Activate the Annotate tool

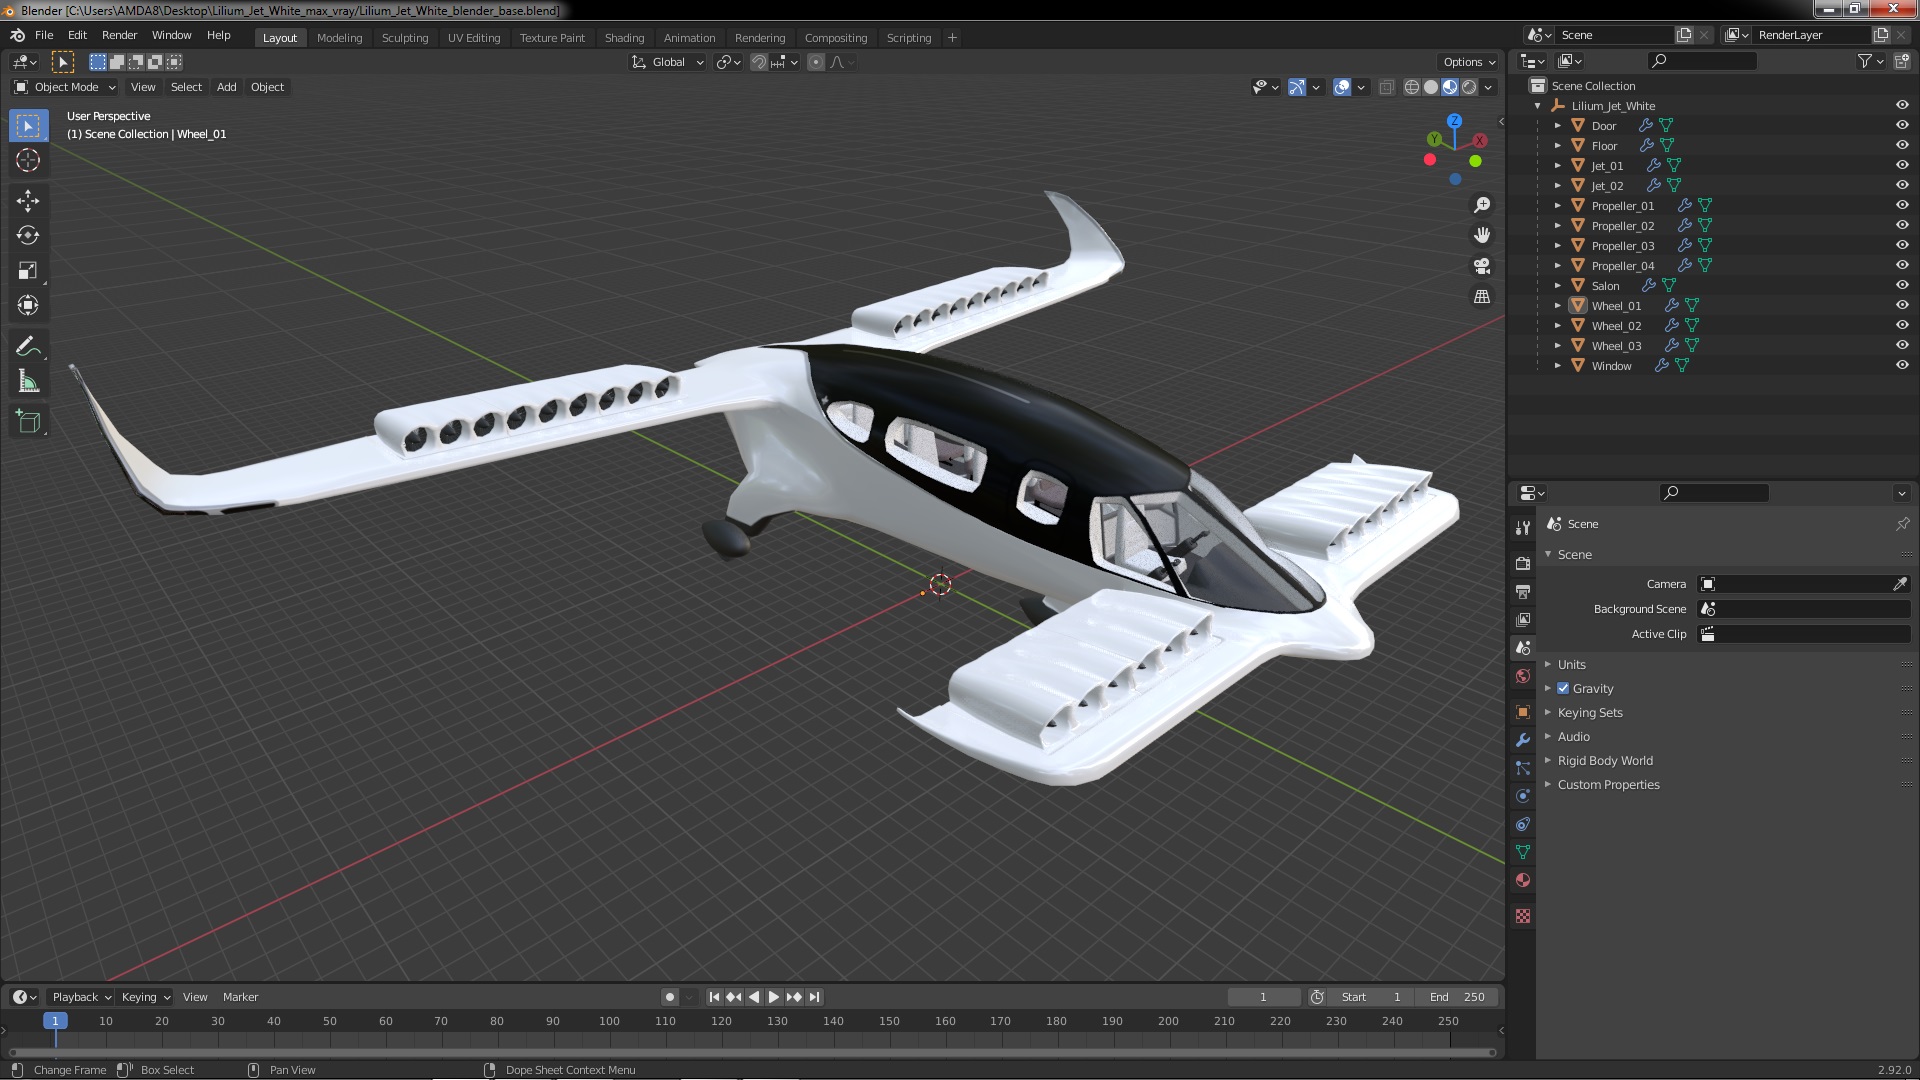28,347
